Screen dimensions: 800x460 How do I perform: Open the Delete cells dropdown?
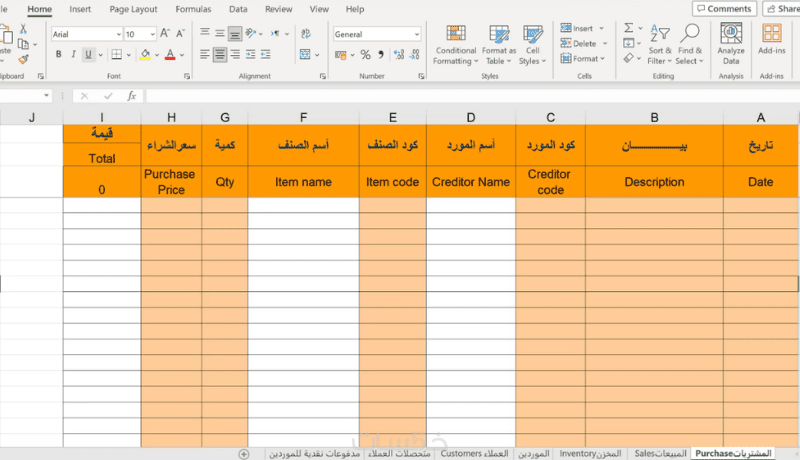pos(605,43)
